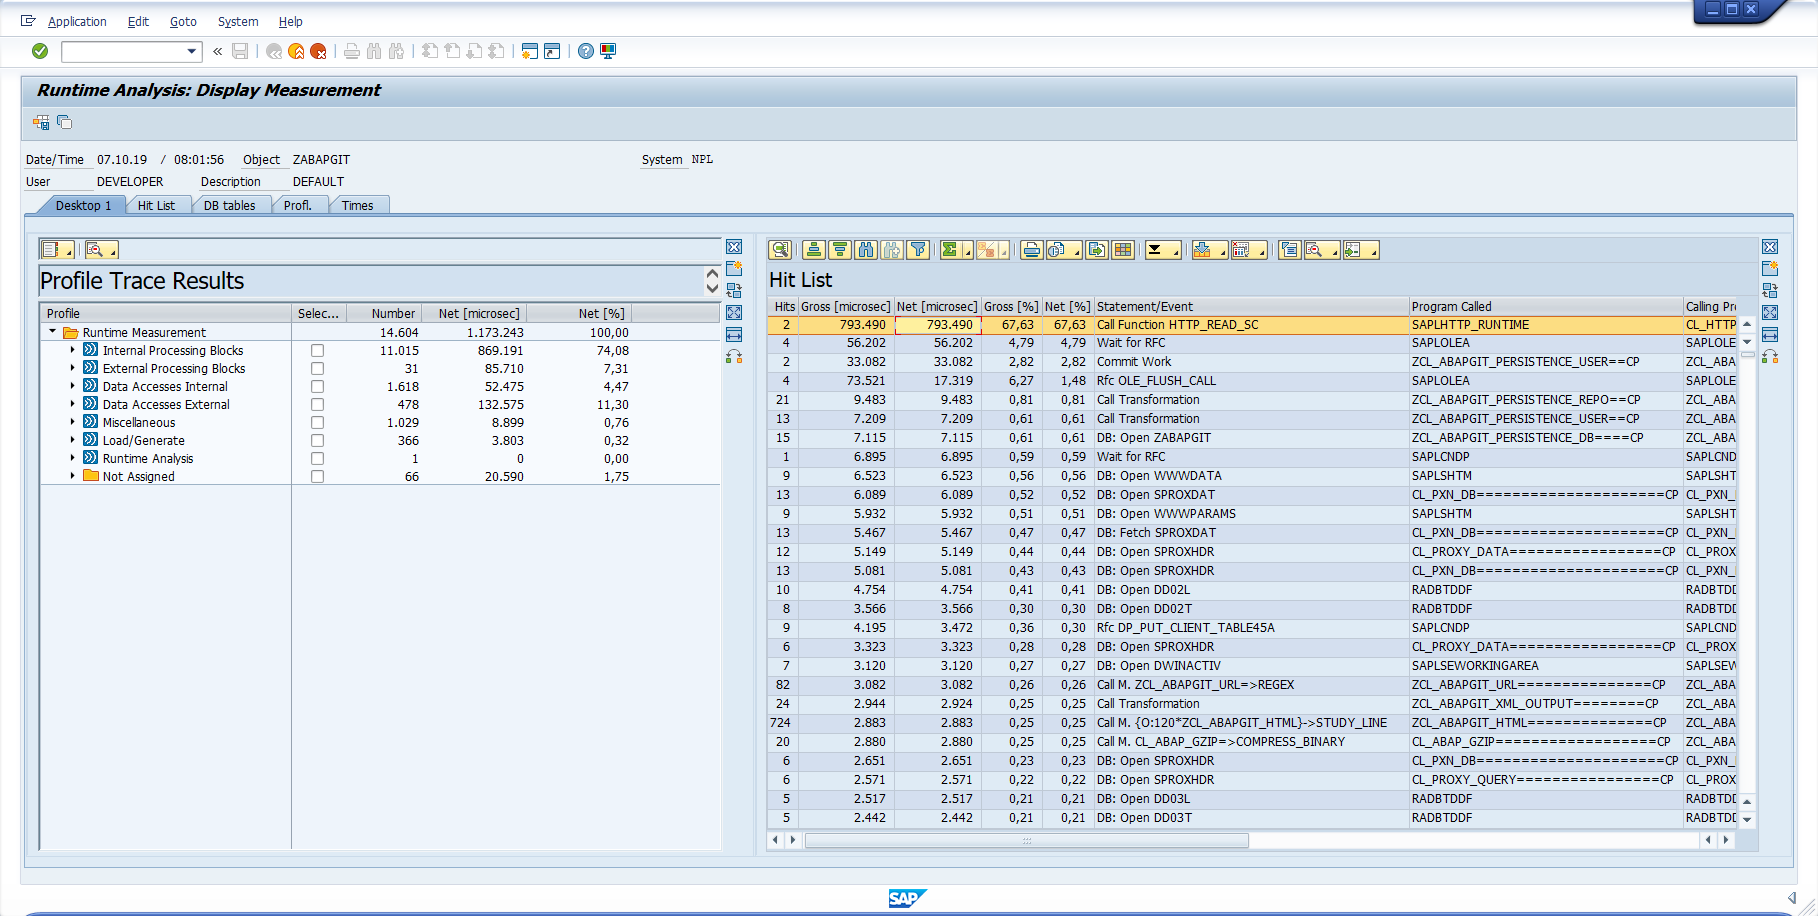This screenshot has height=916, width=1818.
Task: Click the yellow Back arrow in the toolbar
Action: click(x=296, y=51)
